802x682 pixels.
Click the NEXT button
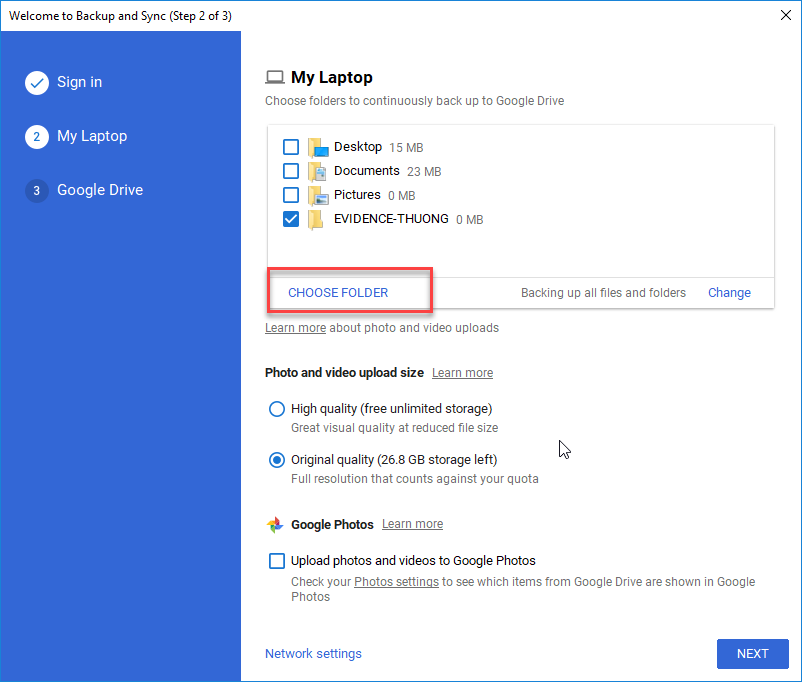pyautogui.click(x=752, y=653)
